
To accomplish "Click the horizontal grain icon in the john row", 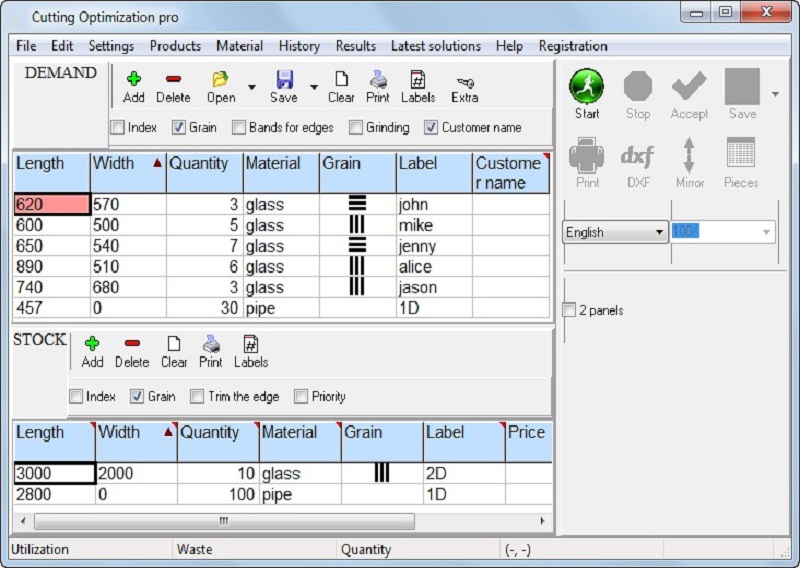I will [357, 204].
